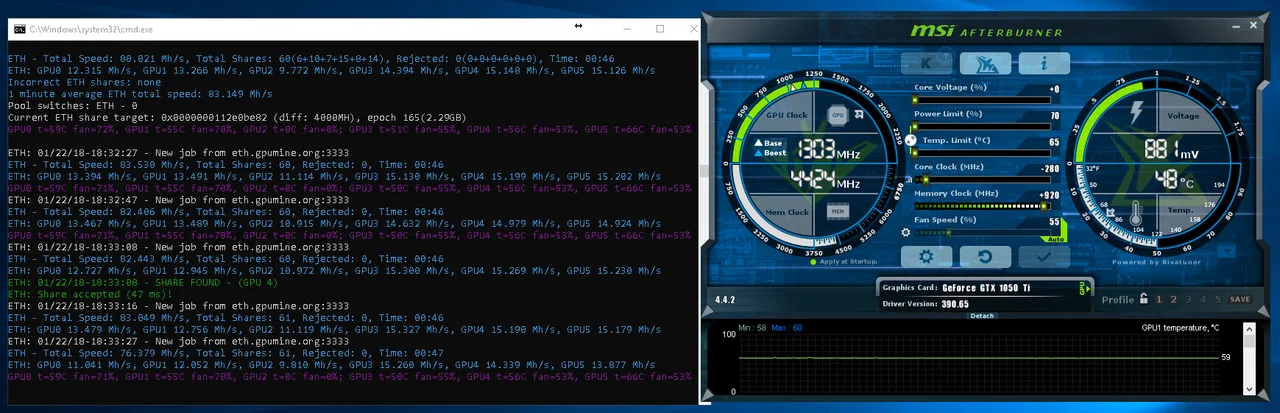Screen dimensions: 1280x413
Task: Reset settings to defaults in Afterburner
Action: 984,256
